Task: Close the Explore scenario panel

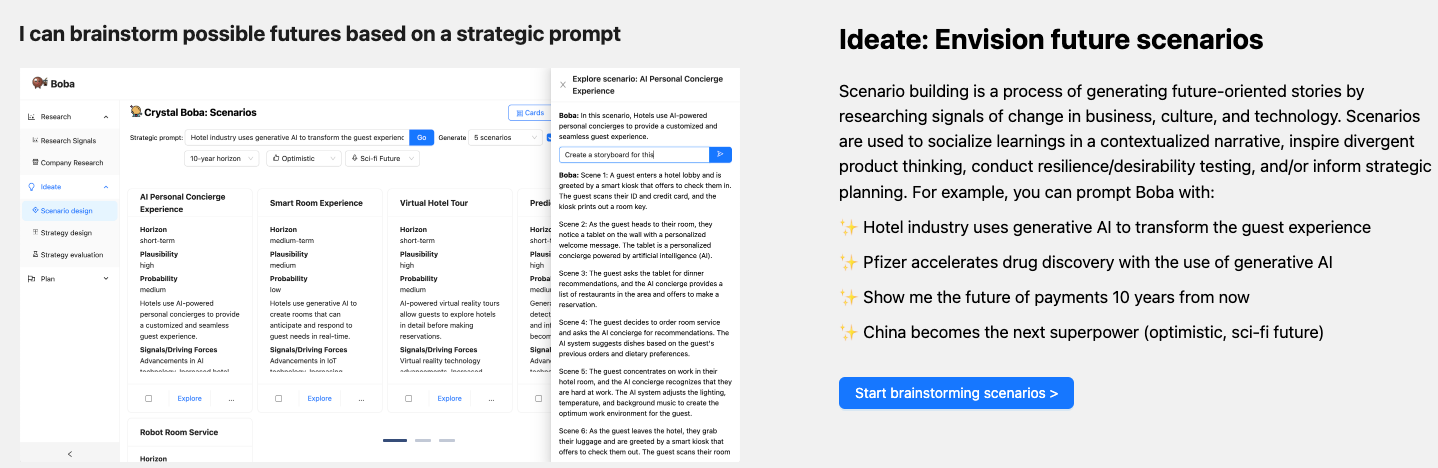Action: coord(562,84)
